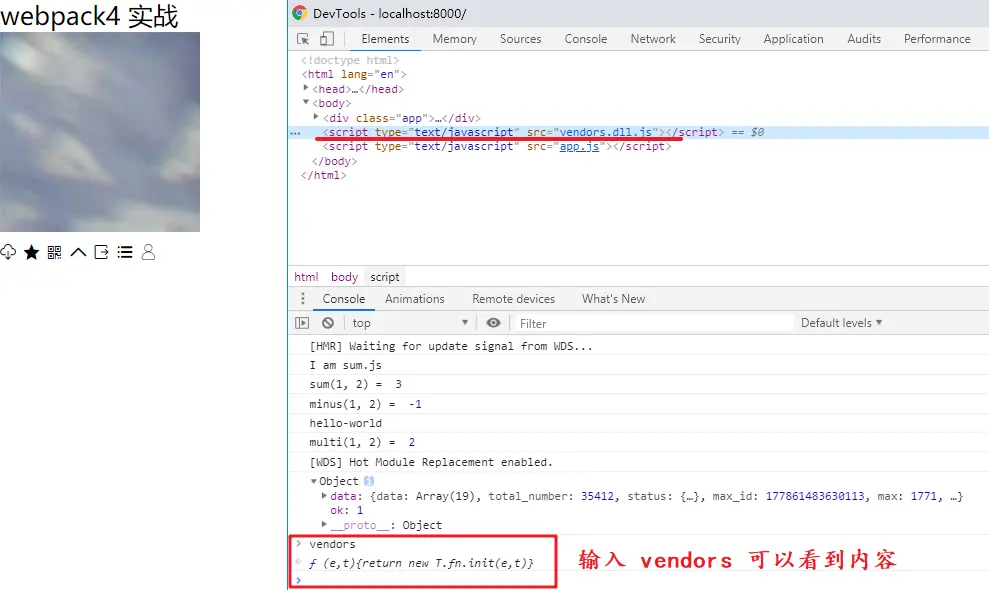Click the html breadcrumb
This screenshot has height=590, width=989.
(x=306, y=277)
